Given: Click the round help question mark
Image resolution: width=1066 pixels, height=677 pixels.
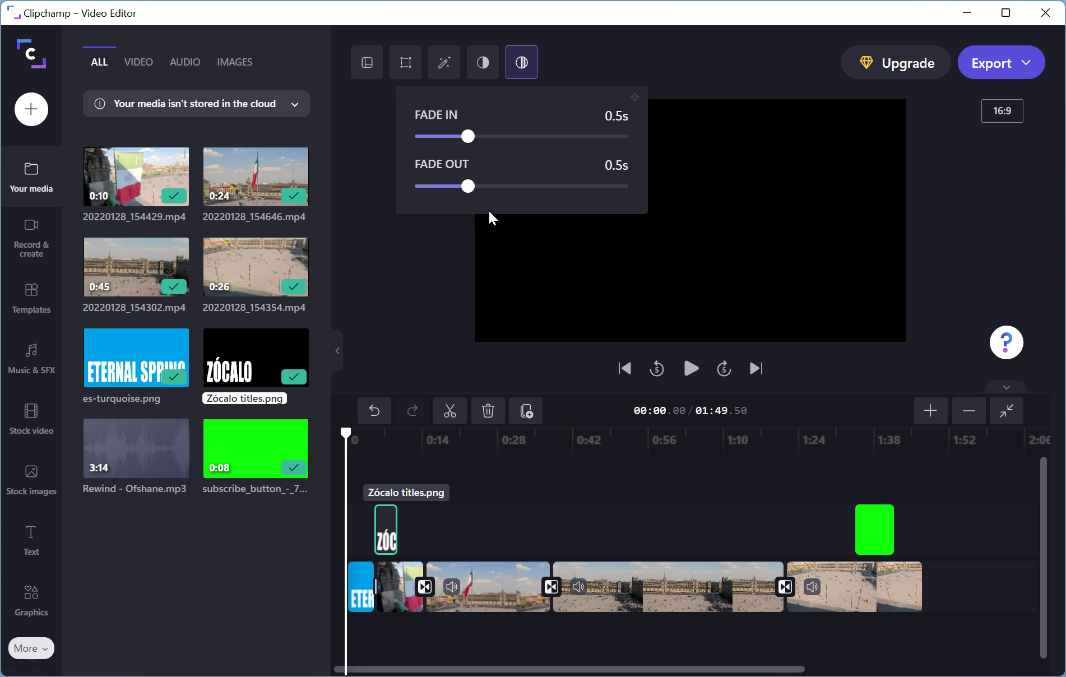Looking at the screenshot, I should tap(1006, 343).
